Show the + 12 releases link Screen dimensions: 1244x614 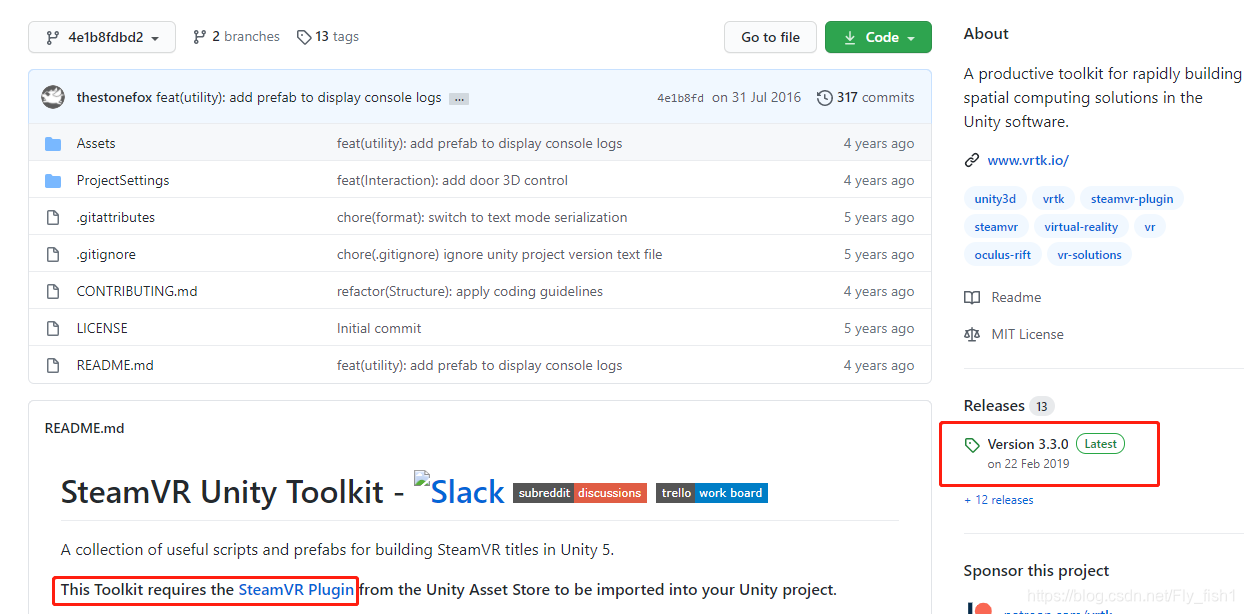click(x=999, y=500)
